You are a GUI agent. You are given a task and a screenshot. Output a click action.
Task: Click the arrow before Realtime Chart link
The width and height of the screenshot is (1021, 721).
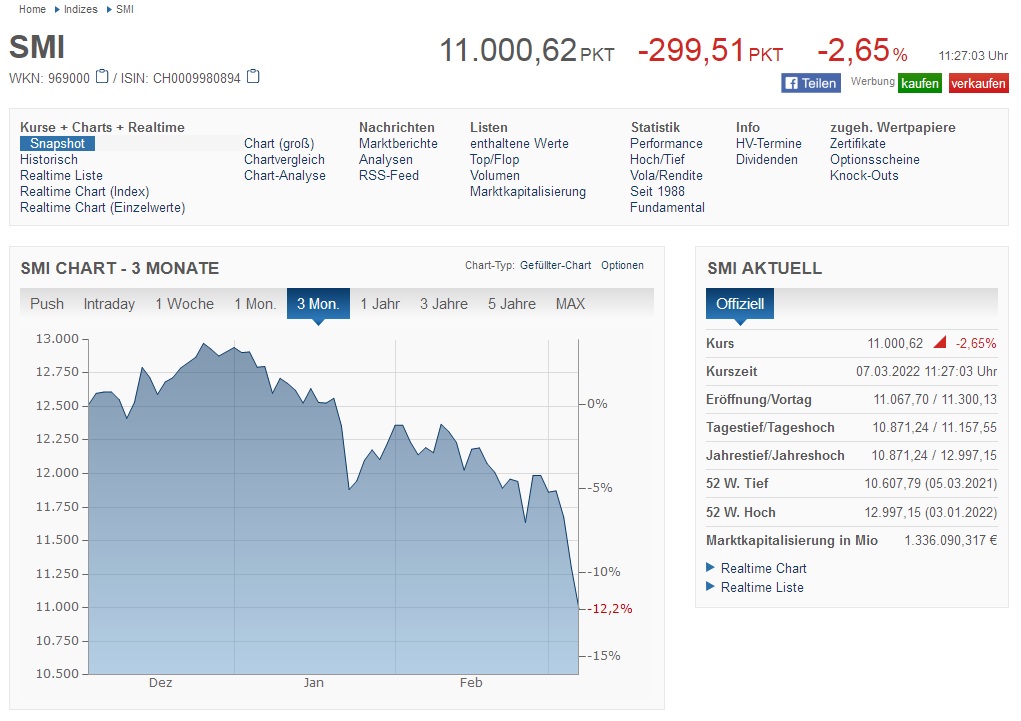click(x=711, y=568)
